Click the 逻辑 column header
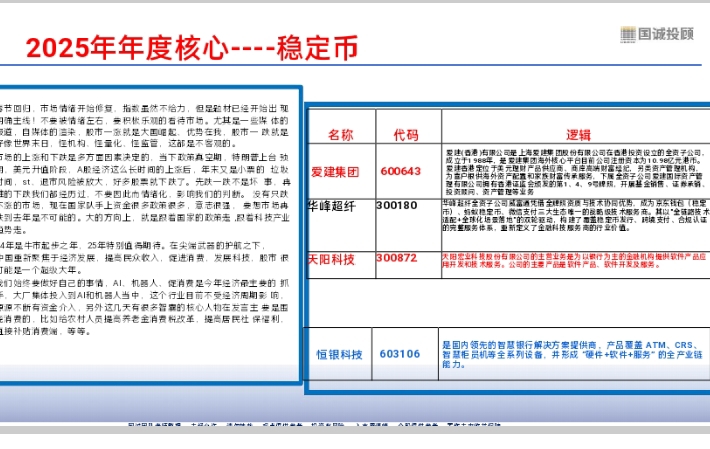This screenshot has height=449, width=710. pyautogui.click(x=578, y=135)
